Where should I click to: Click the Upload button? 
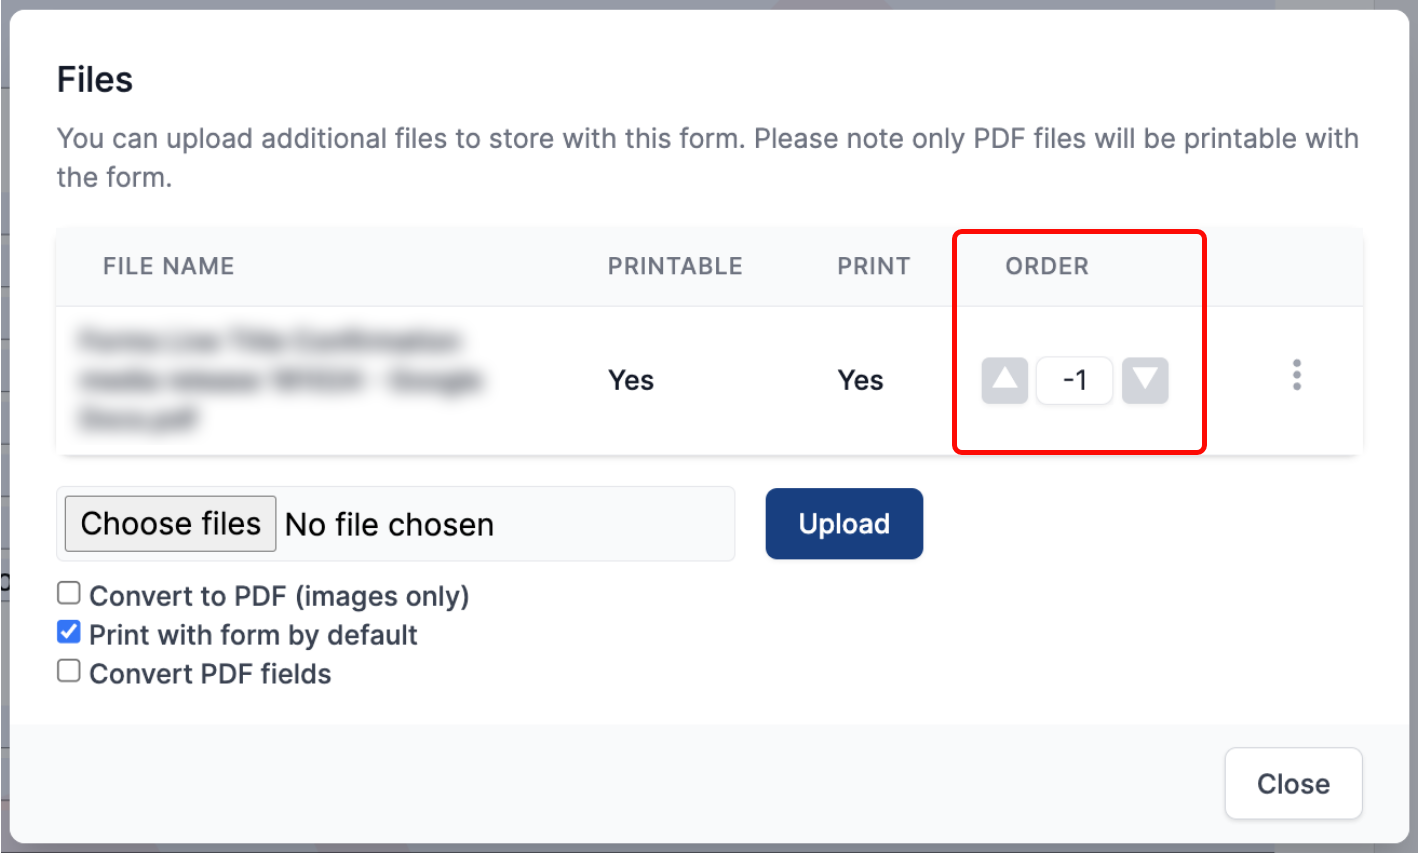(844, 523)
